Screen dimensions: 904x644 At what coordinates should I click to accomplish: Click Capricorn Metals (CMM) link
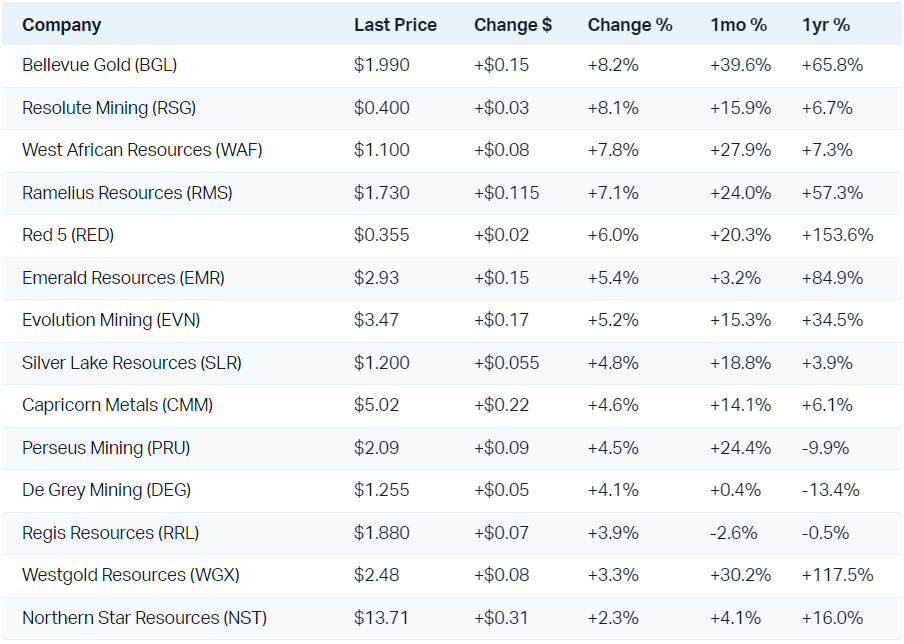coord(117,405)
